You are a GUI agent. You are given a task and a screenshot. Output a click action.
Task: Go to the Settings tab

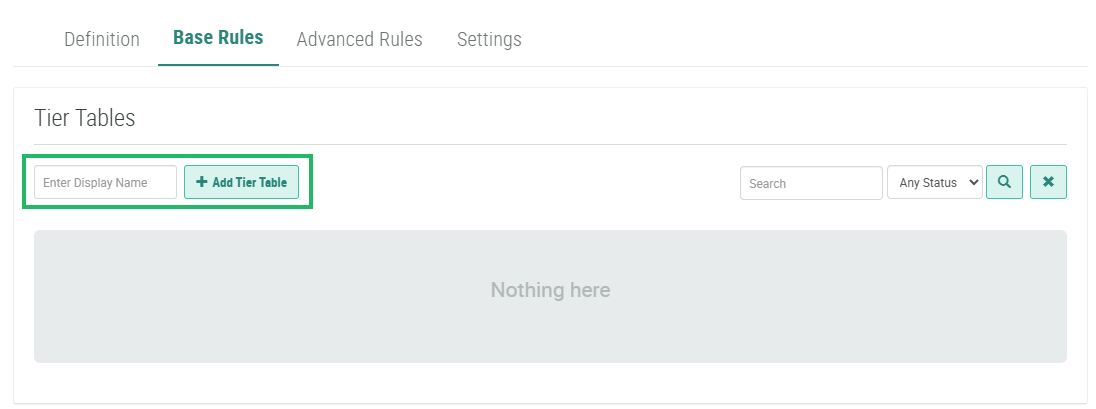(x=489, y=39)
